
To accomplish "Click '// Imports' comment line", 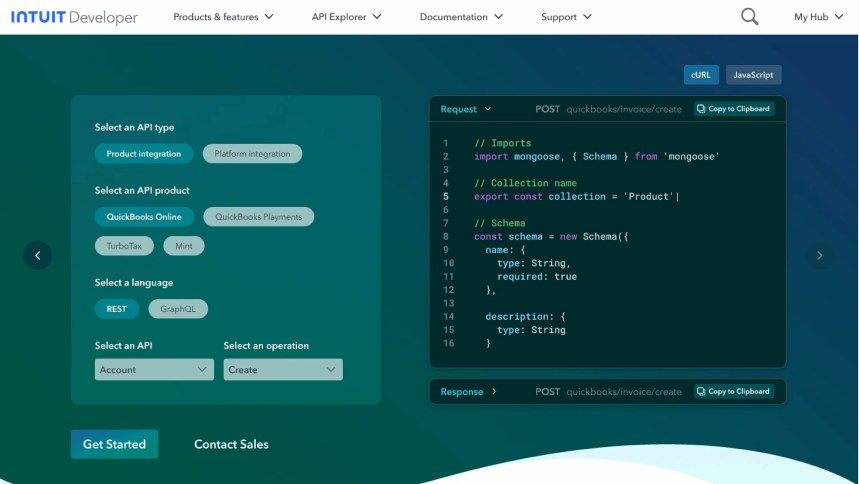I will (x=502, y=143).
